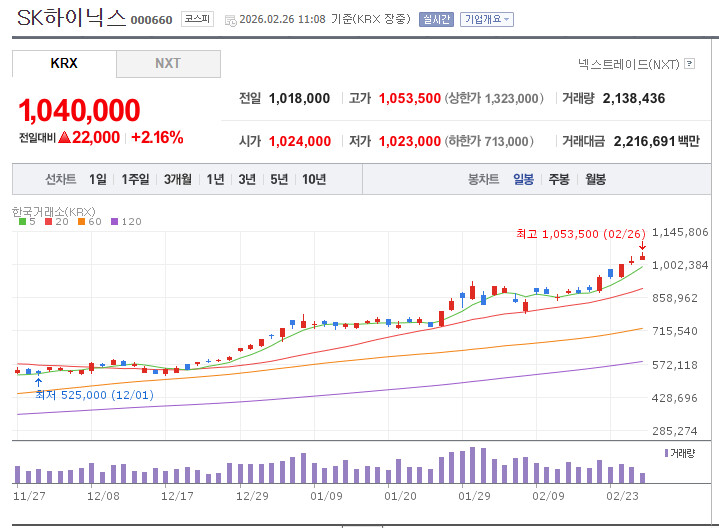Click the 실시간 real-time badge
The height and width of the screenshot is (528, 719).
coord(436,20)
